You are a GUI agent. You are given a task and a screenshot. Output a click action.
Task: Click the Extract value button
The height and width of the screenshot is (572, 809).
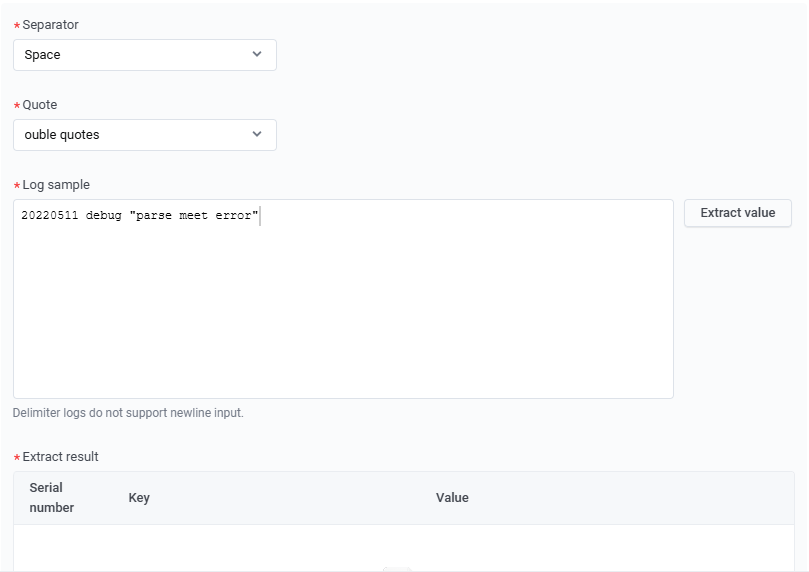pos(738,213)
